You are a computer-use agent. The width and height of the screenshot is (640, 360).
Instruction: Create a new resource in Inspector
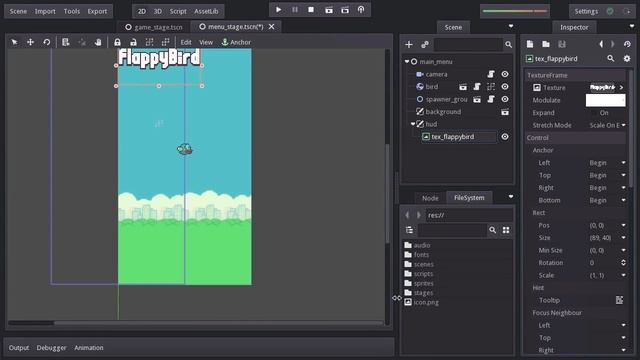point(530,44)
